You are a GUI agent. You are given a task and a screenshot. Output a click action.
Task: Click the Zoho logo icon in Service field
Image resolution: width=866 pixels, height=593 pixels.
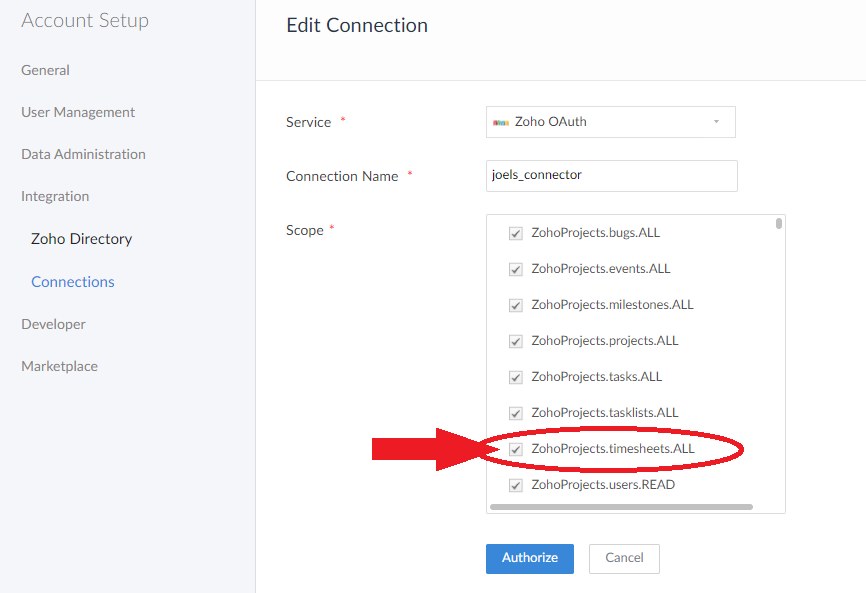point(501,122)
